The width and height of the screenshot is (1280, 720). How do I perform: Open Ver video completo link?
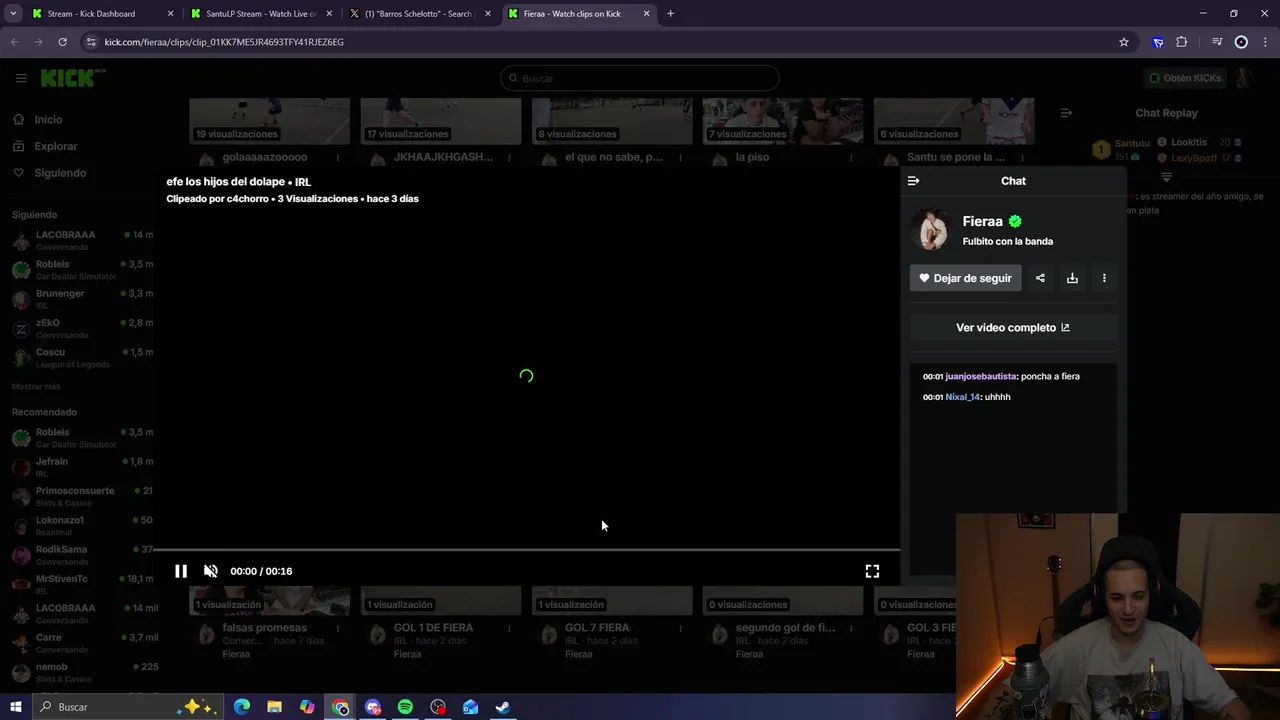[x=1013, y=328]
